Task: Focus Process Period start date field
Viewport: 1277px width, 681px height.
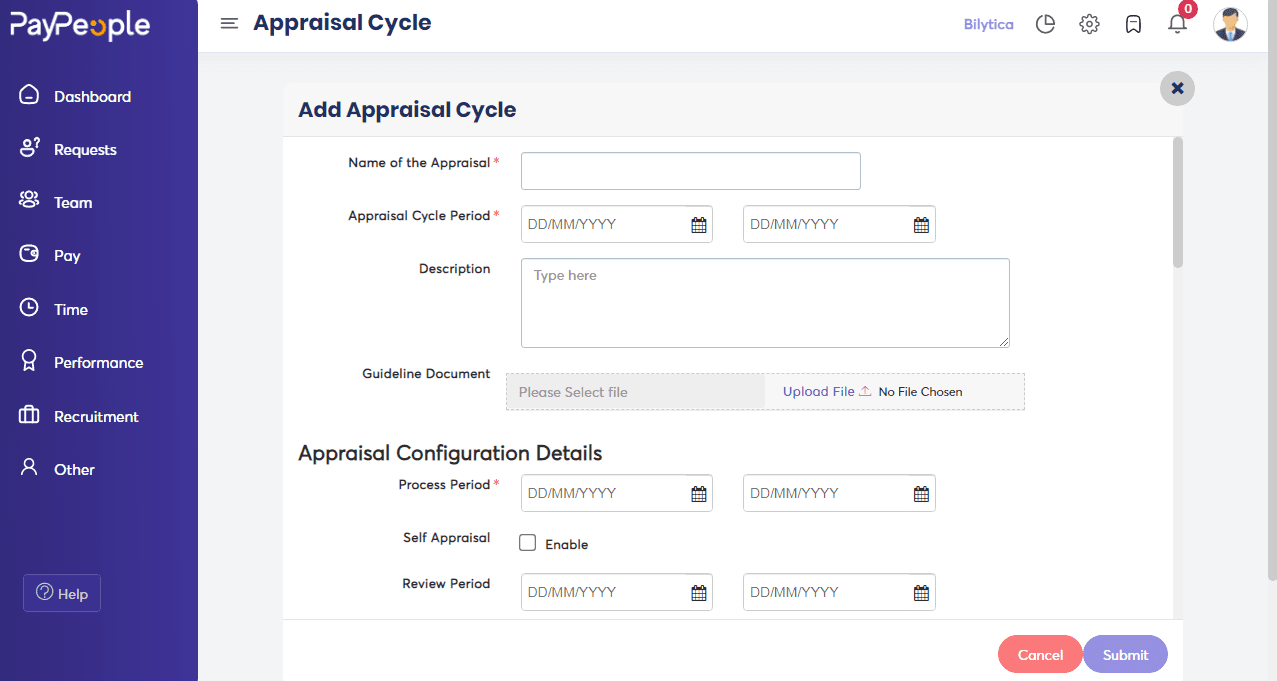Action: point(617,493)
